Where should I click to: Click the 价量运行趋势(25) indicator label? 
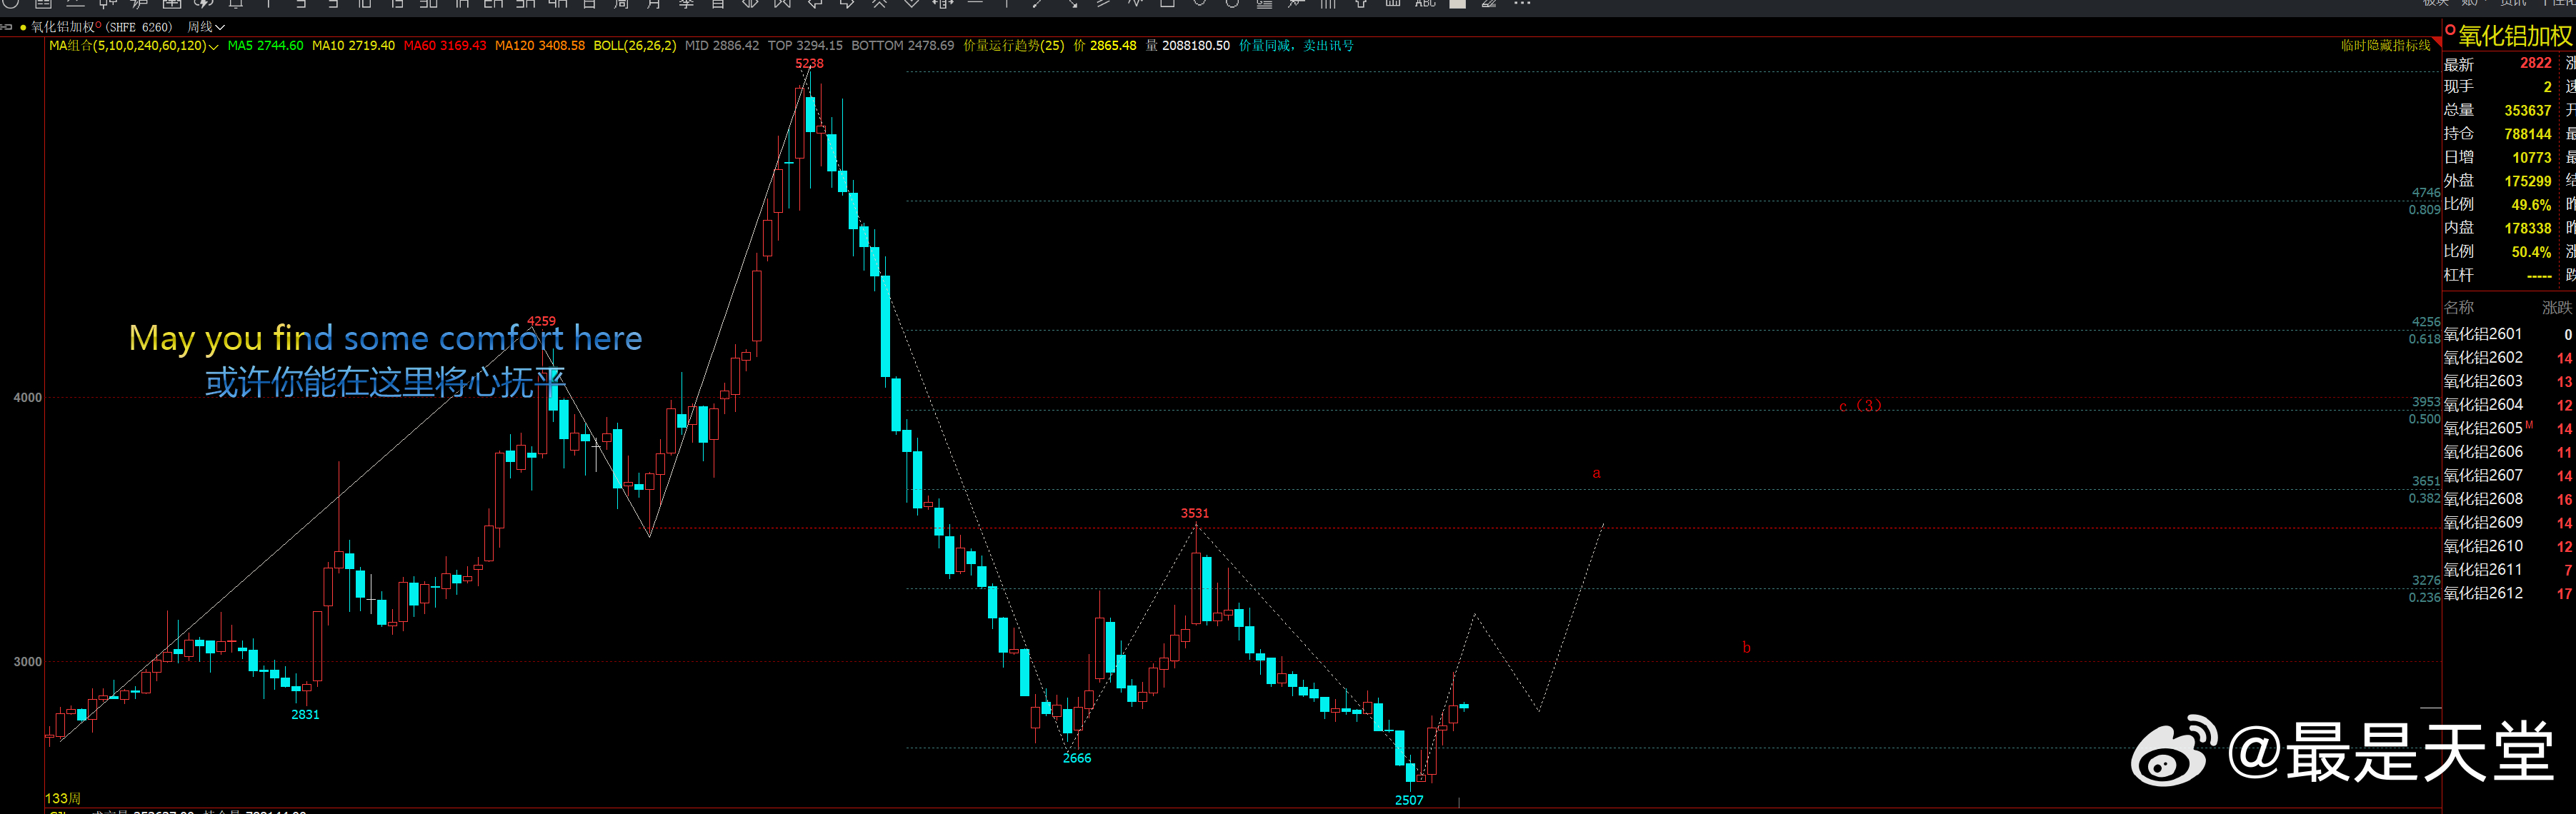pos(1013,46)
